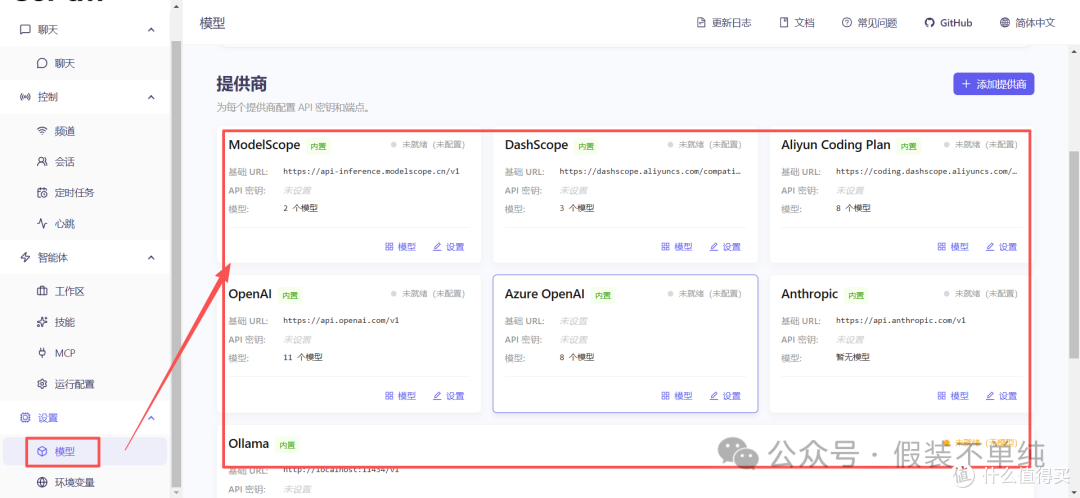Open the 技能 skills page

pos(83,322)
